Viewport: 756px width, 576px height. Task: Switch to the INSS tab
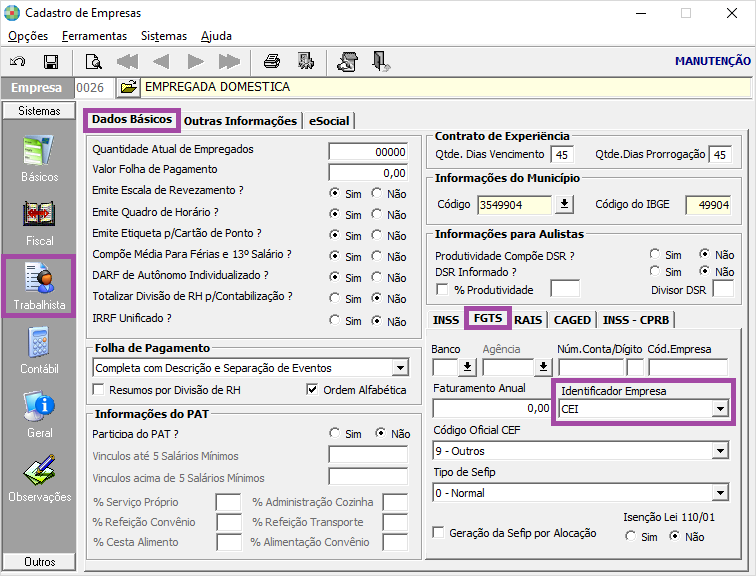446,320
